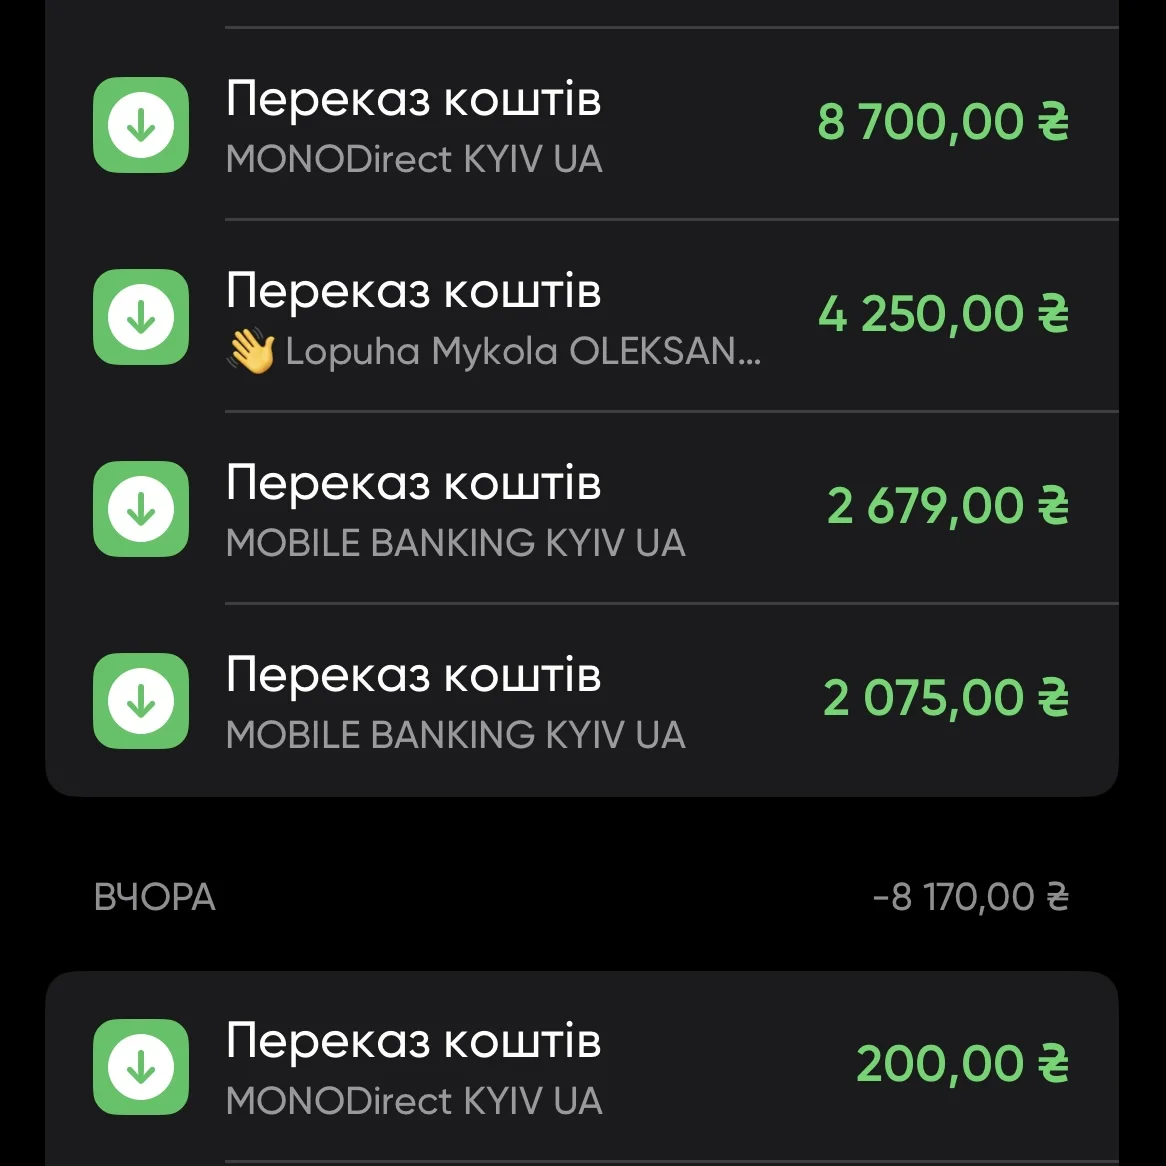Image resolution: width=1166 pixels, height=1166 pixels.
Task: Click the 2 679,00 ₴ amount
Action: point(947,507)
